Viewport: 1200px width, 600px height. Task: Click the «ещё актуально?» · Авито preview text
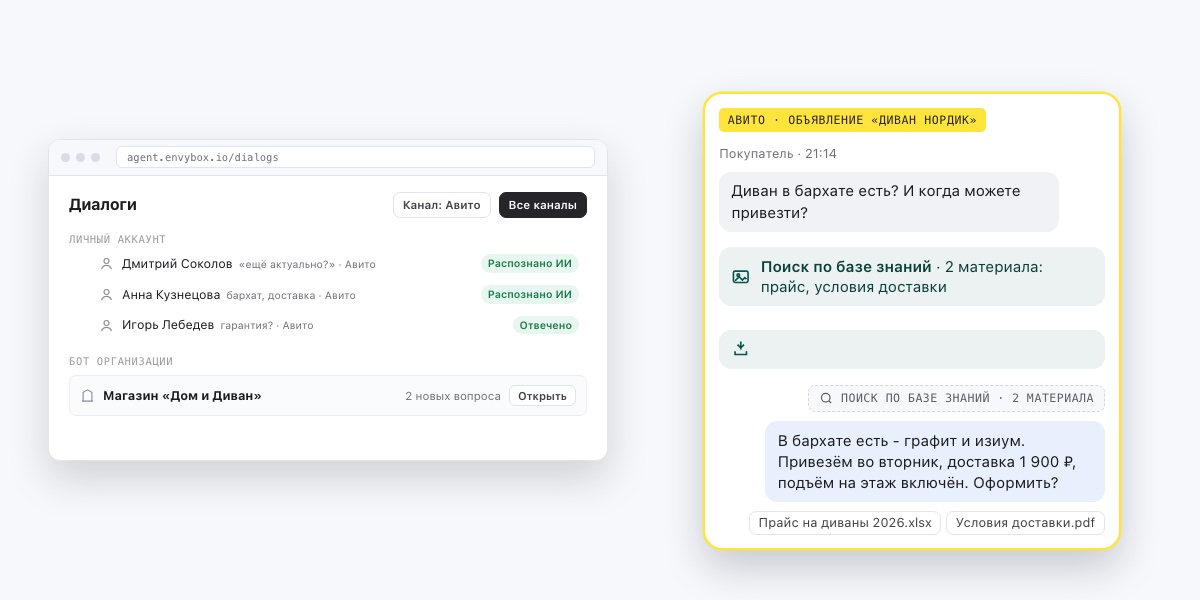click(307, 265)
